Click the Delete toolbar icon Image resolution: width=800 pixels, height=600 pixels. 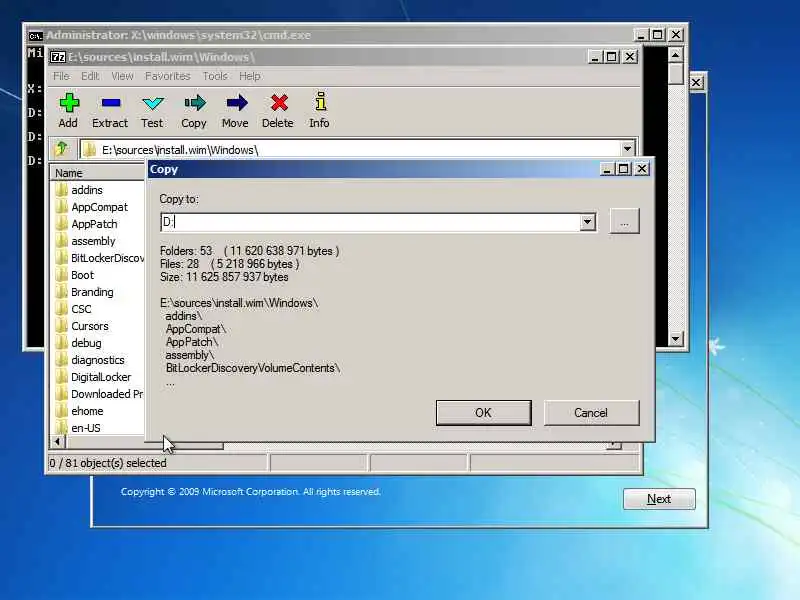[279, 104]
